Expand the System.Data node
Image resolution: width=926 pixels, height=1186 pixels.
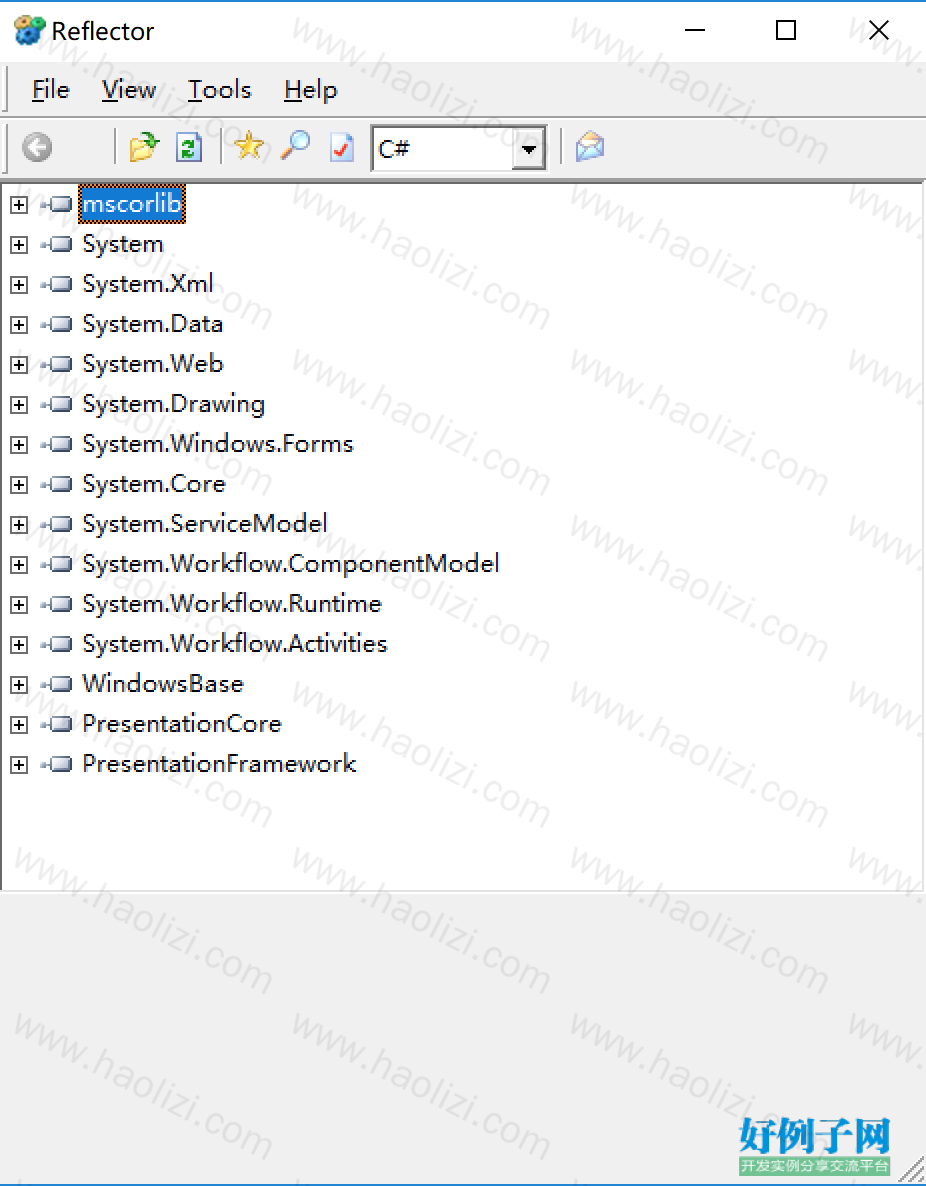pos(19,324)
